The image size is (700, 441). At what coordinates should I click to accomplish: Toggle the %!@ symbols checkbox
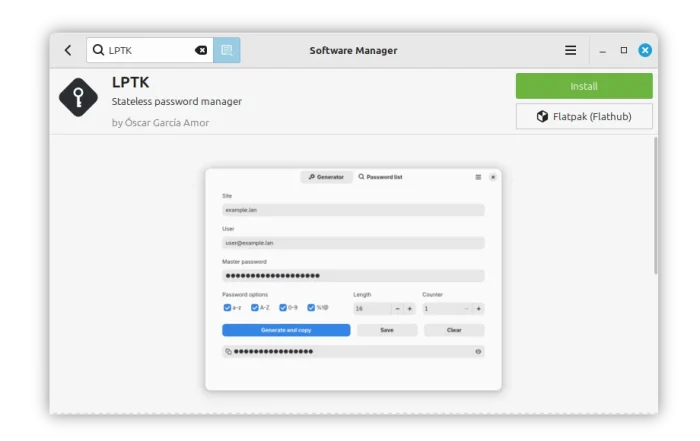(311, 308)
